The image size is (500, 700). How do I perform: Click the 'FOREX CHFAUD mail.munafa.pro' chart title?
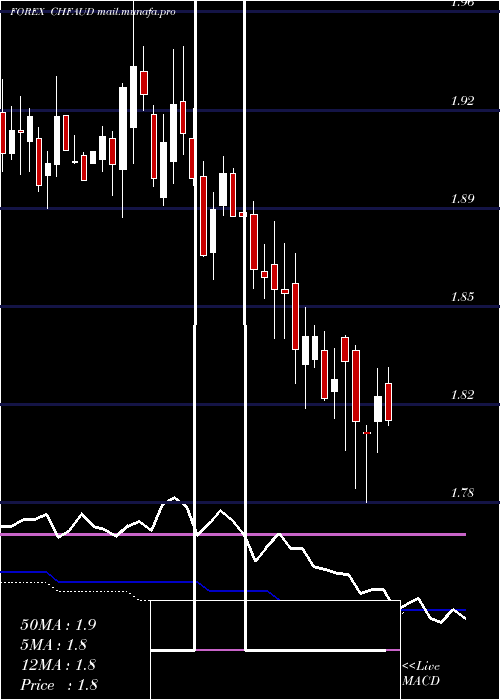93,12
